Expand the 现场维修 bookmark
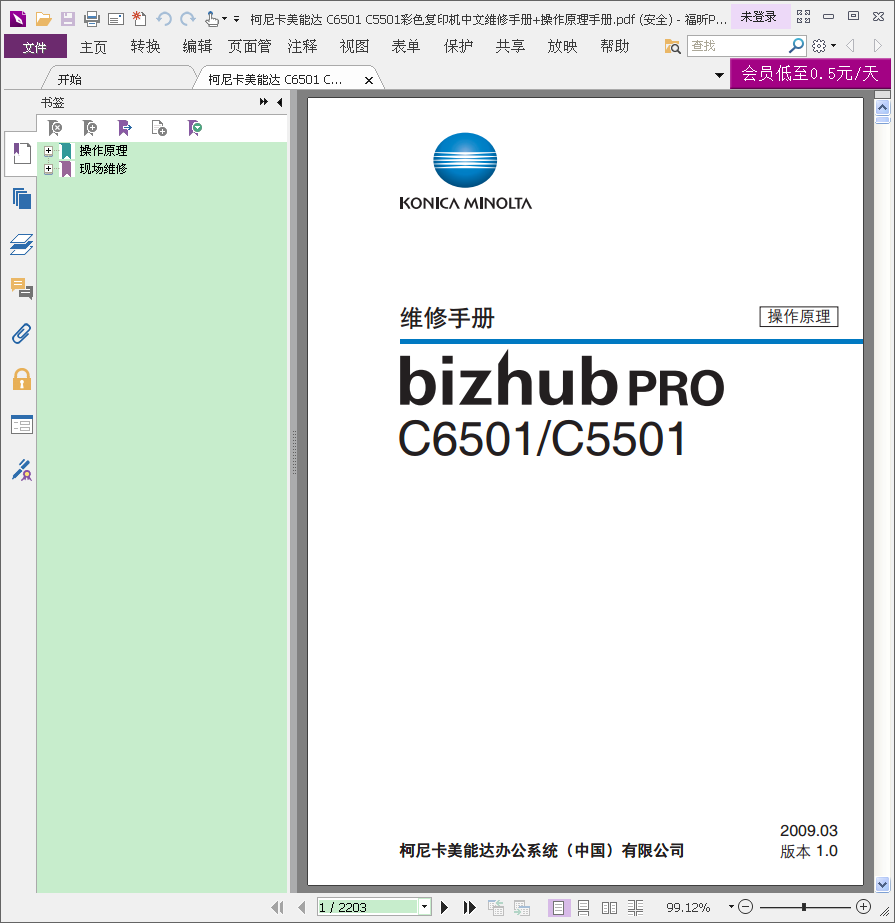The image size is (895, 923). point(48,169)
